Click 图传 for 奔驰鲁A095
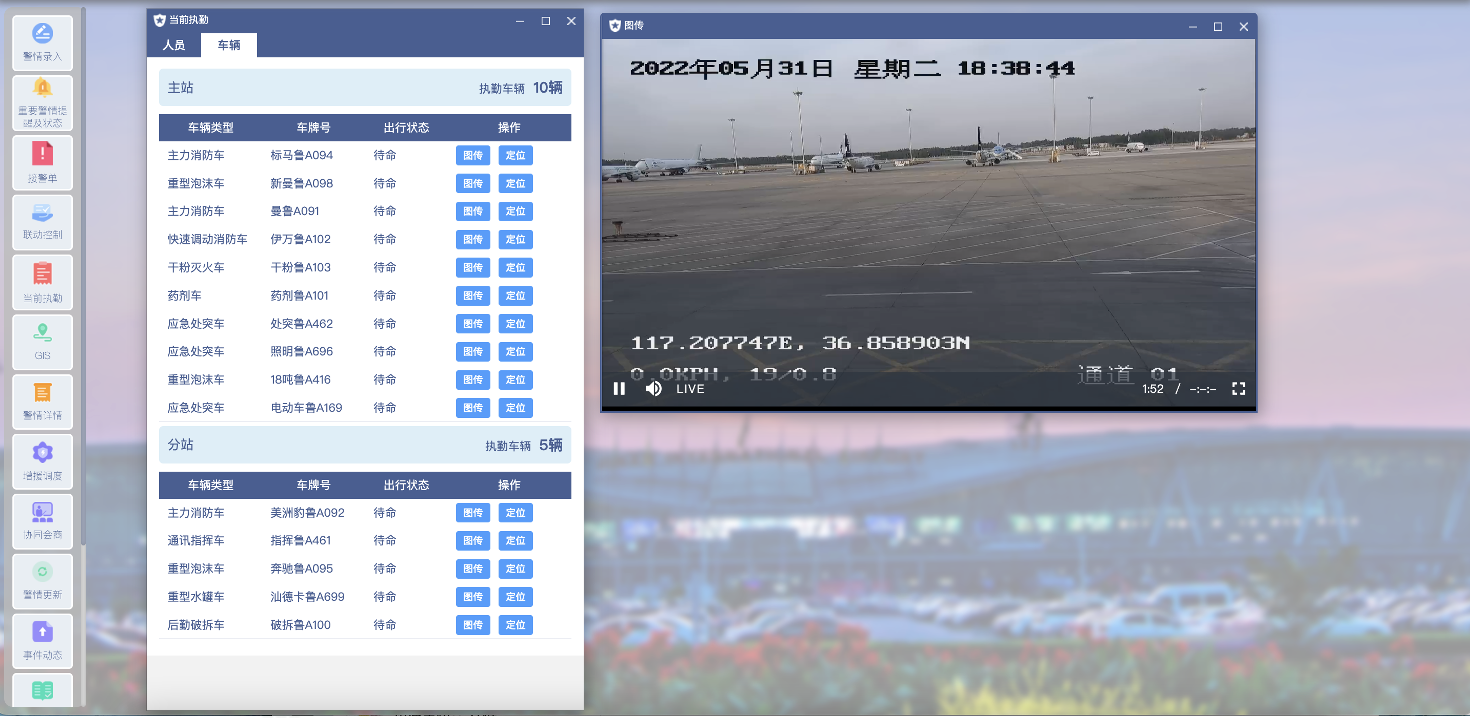 pyautogui.click(x=473, y=569)
